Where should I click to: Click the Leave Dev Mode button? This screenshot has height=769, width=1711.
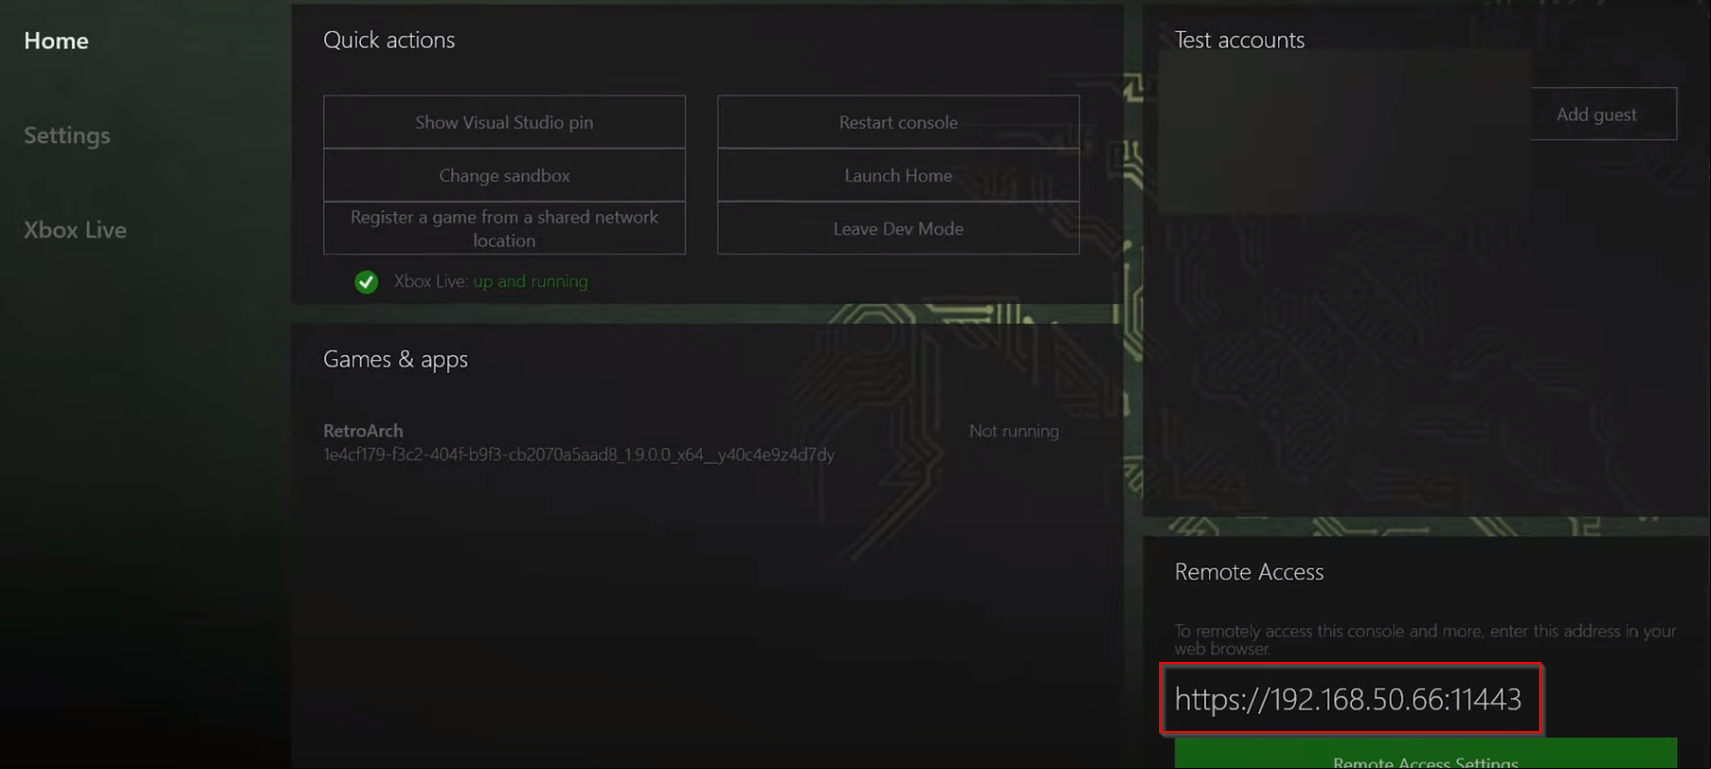898,228
